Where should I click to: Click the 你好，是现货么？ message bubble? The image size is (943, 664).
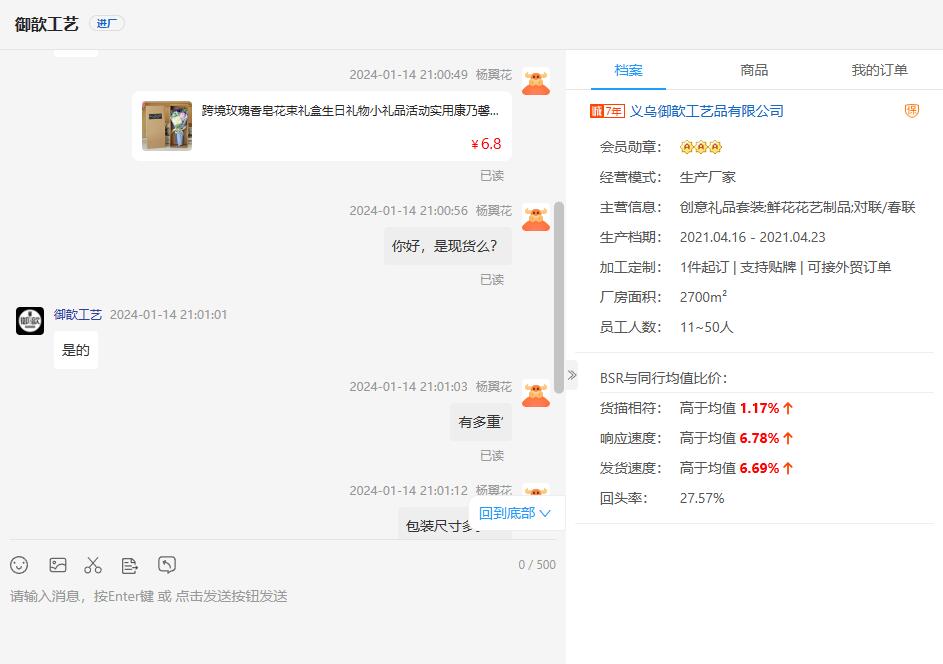447,246
